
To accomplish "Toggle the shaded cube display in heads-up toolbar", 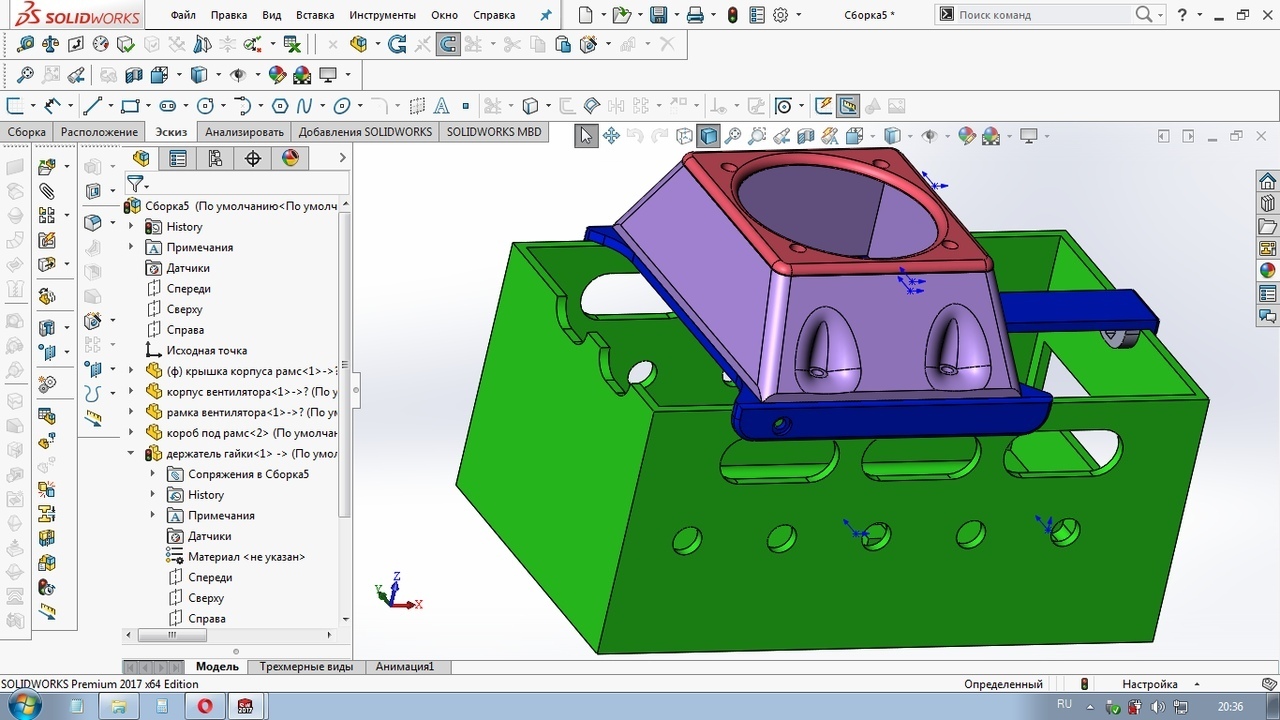I will pyautogui.click(x=709, y=136).
